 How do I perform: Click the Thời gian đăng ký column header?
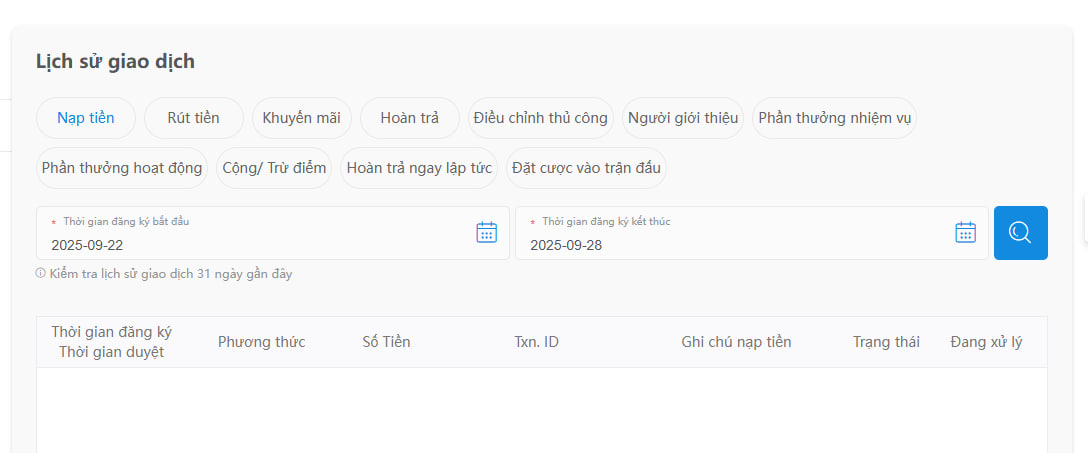112,332
